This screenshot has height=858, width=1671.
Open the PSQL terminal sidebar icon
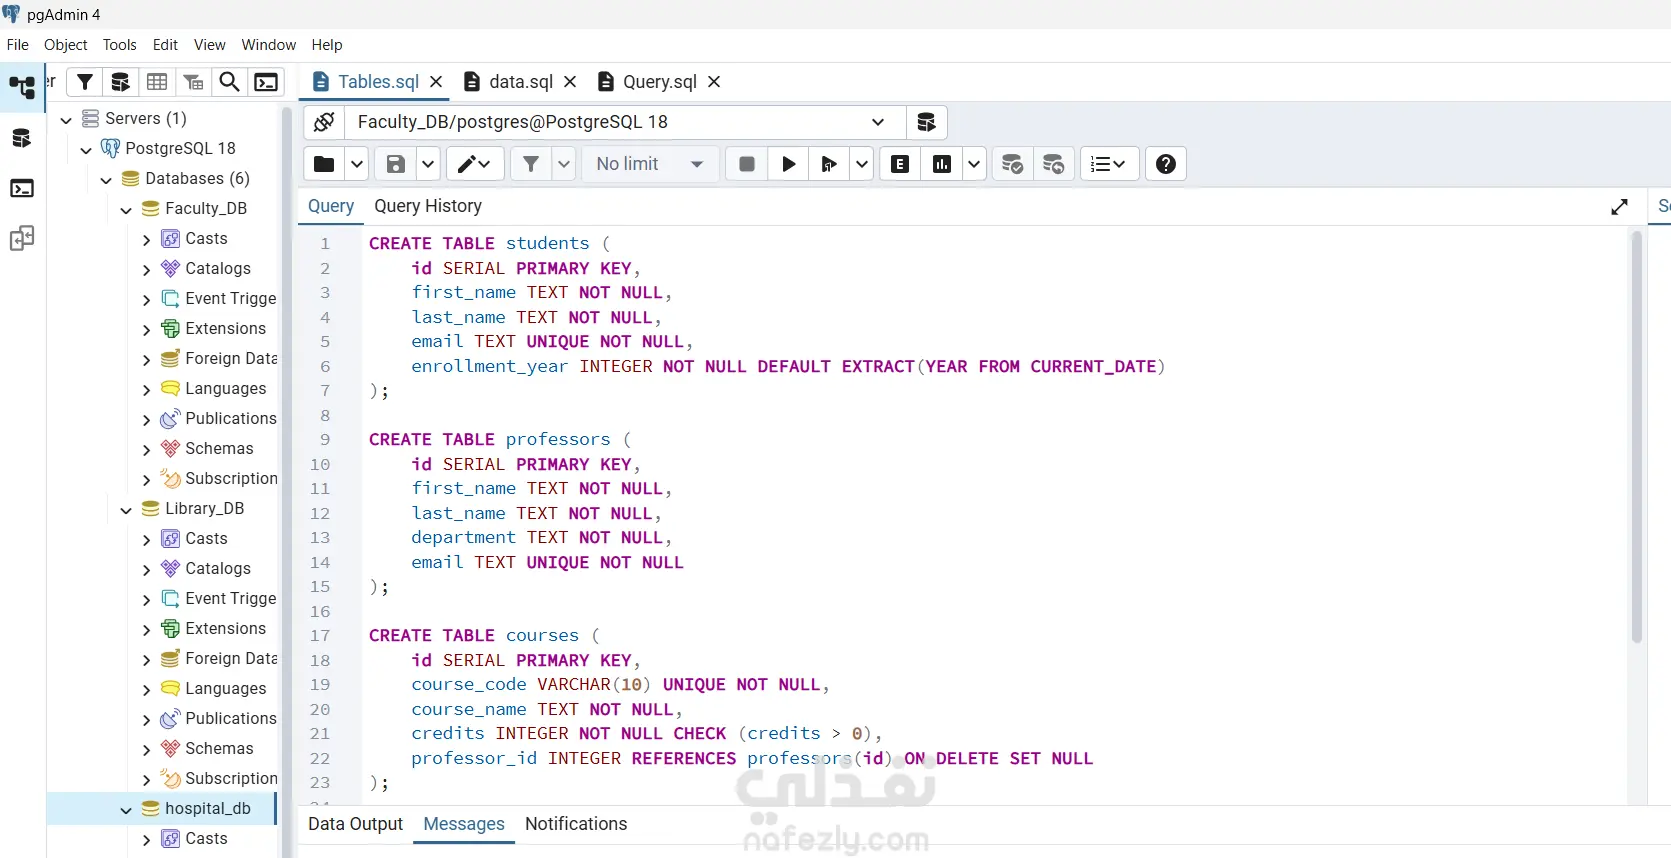tap(22, 188)
